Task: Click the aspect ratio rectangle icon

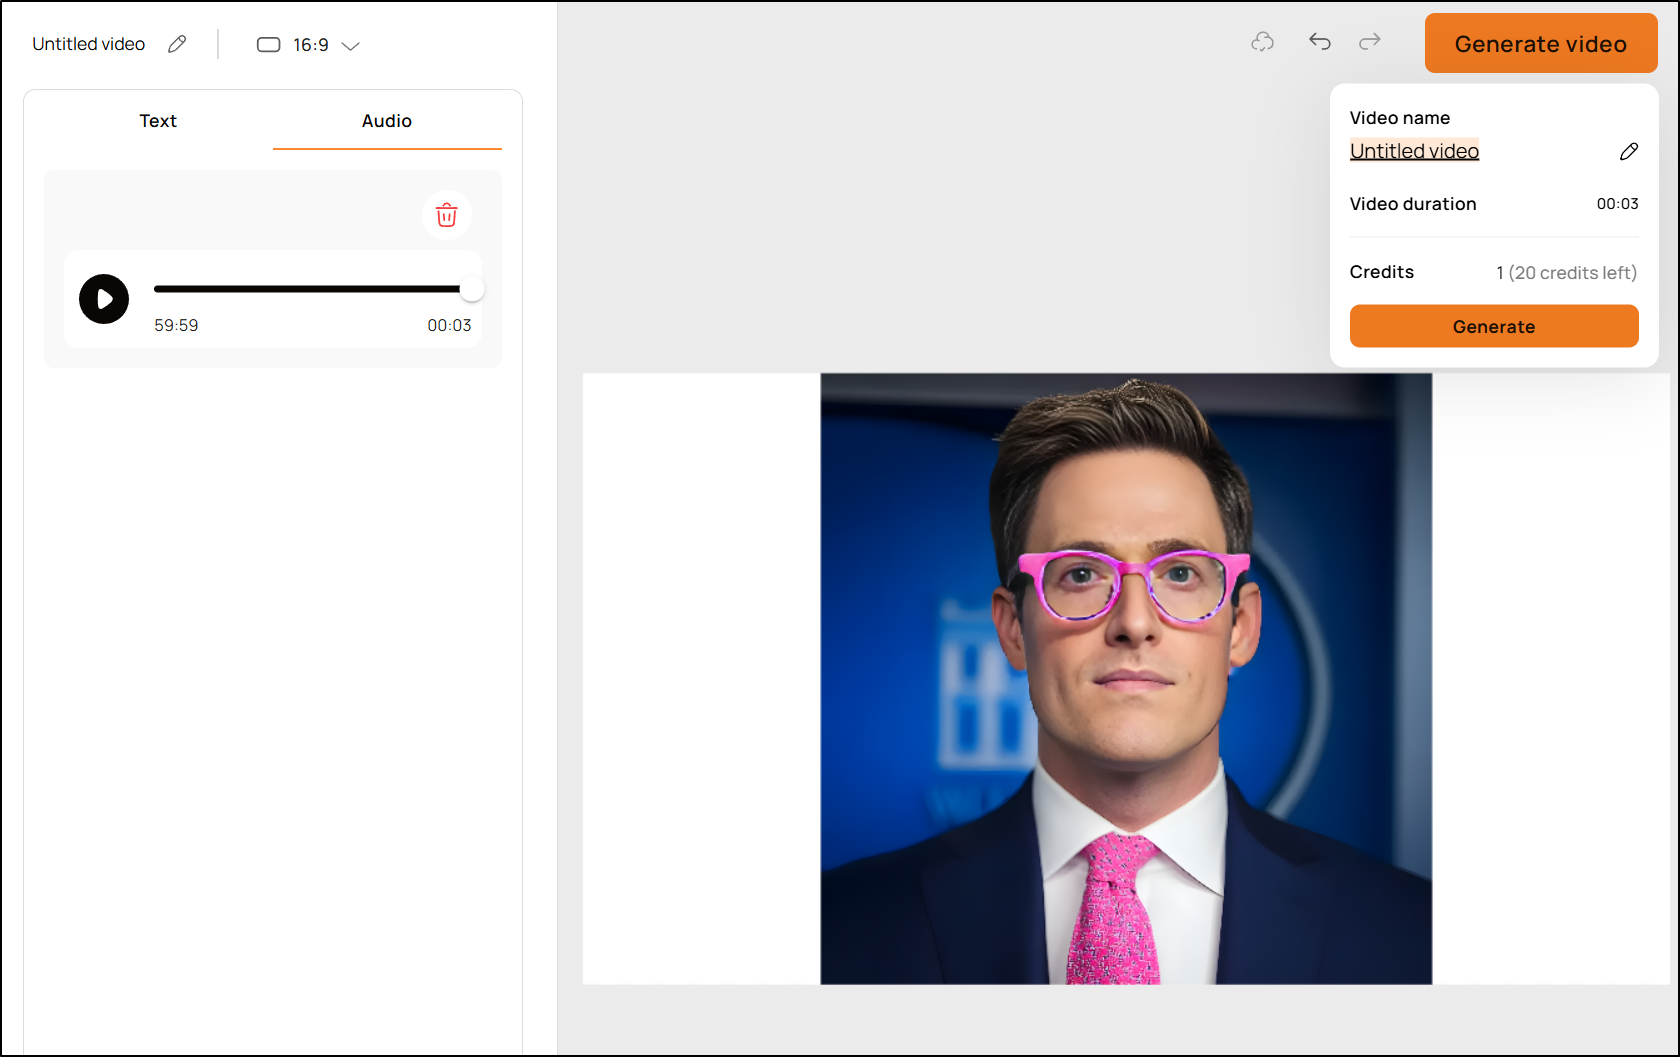Action: coord(268,45)
